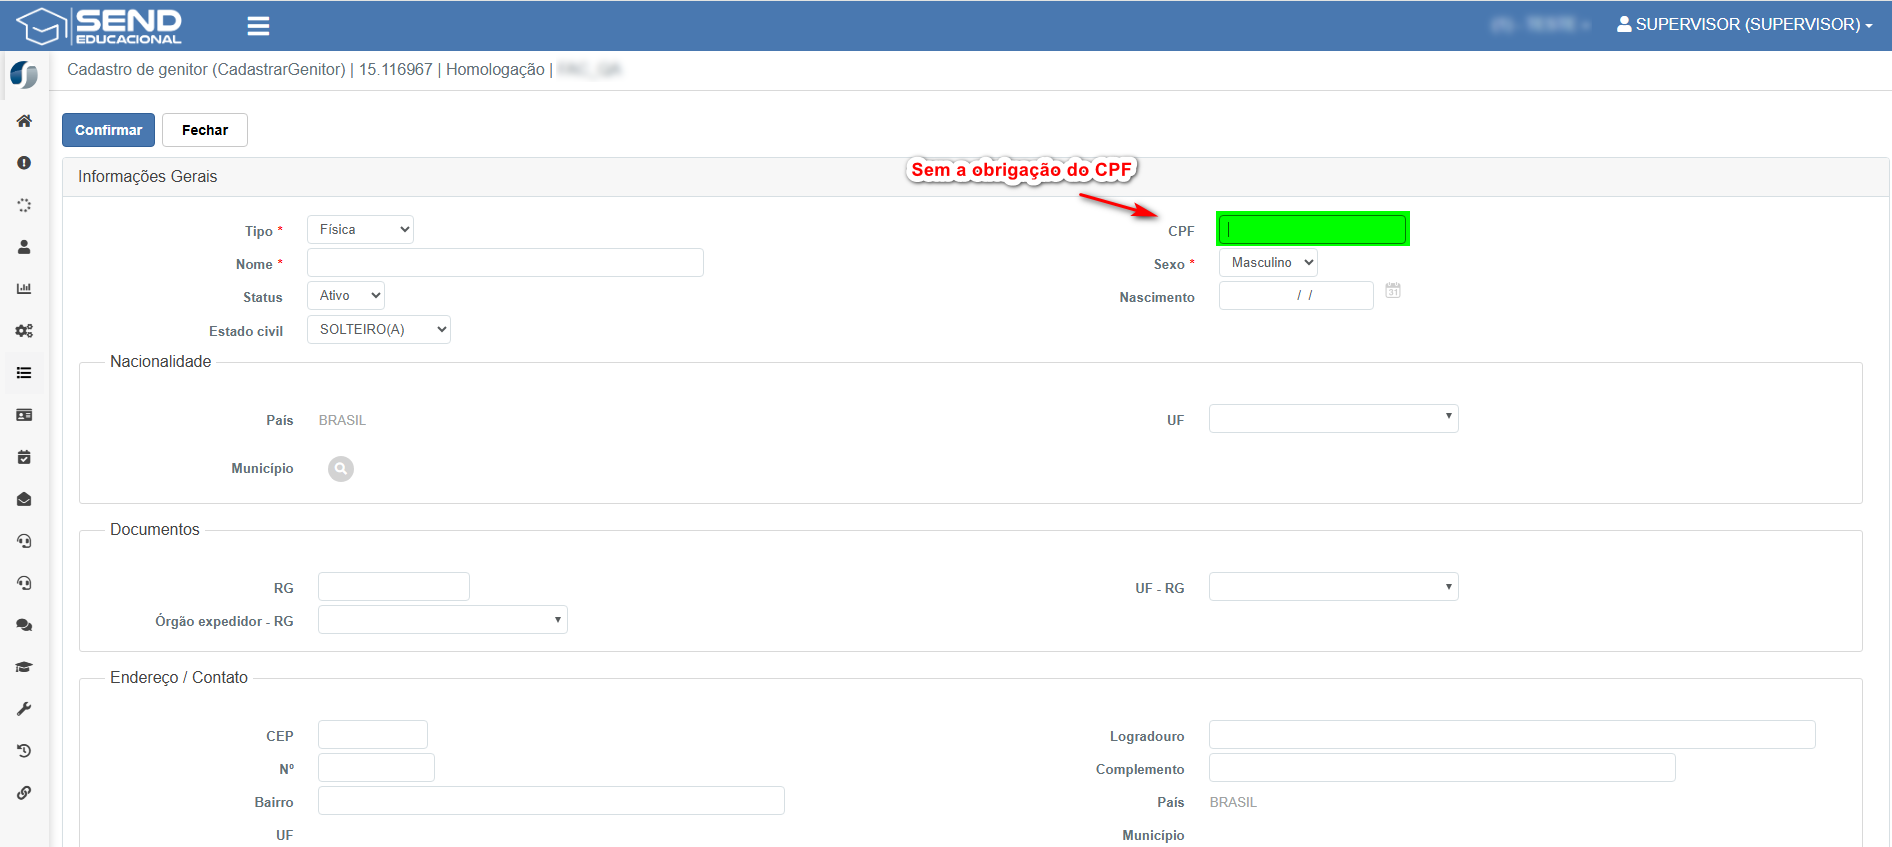The image size is (1892, 847).
Task: Open the Nacionalidade UF dropdown
Action: point(1333,418)
